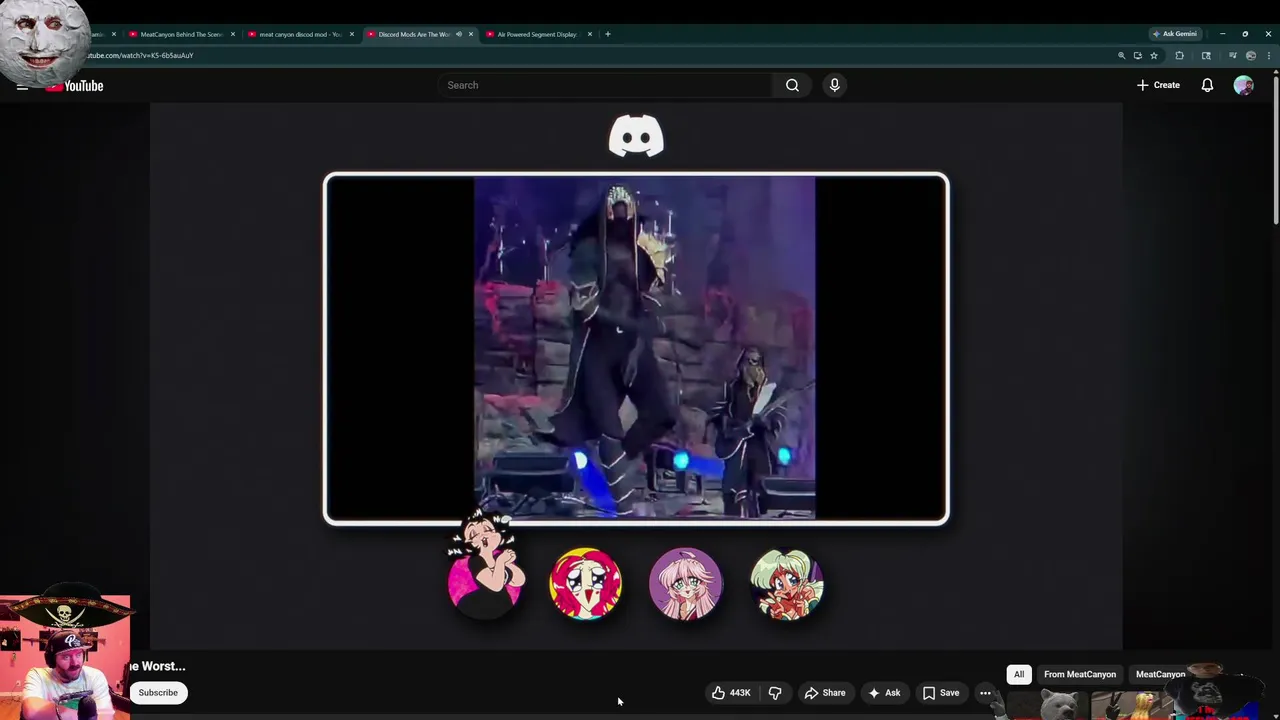1280x720 pixels.
Task: Open the zoom magnifier in the address bar
Action: click(1121, 56)
